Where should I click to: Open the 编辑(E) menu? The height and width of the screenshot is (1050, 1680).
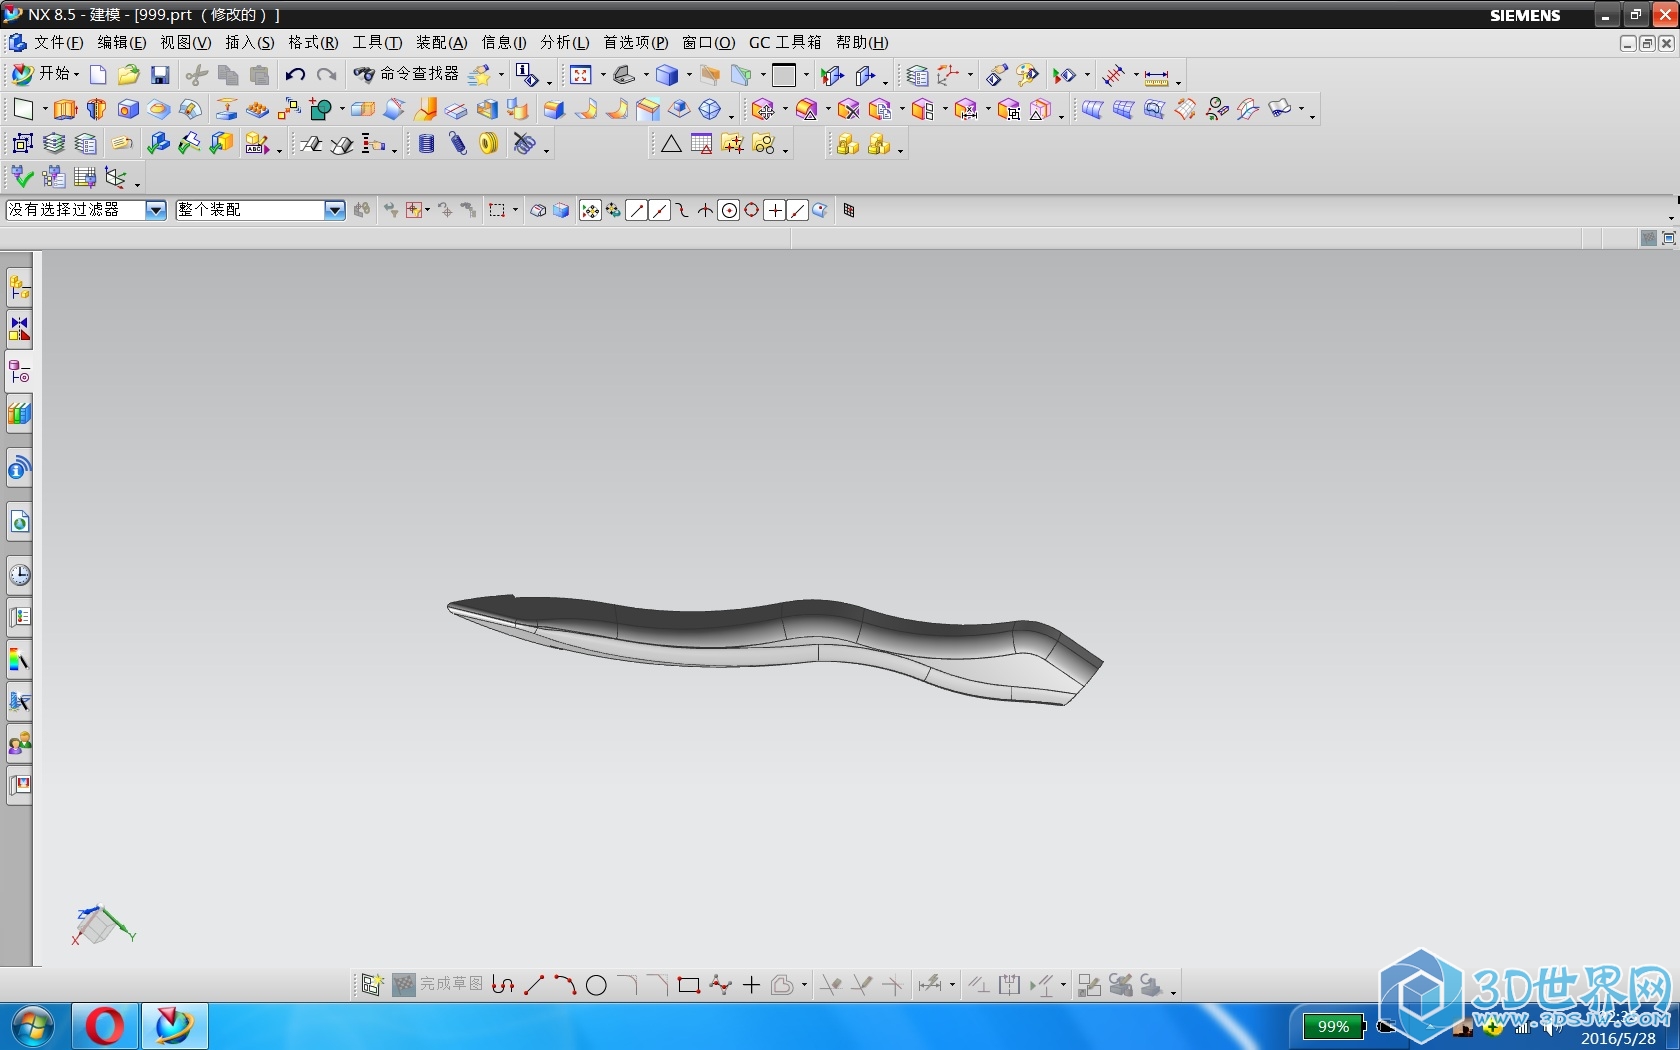point(121,42)
